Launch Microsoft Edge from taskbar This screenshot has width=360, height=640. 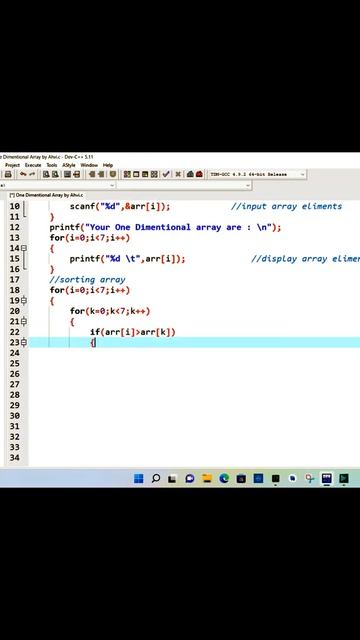click(x=224, y=478)
